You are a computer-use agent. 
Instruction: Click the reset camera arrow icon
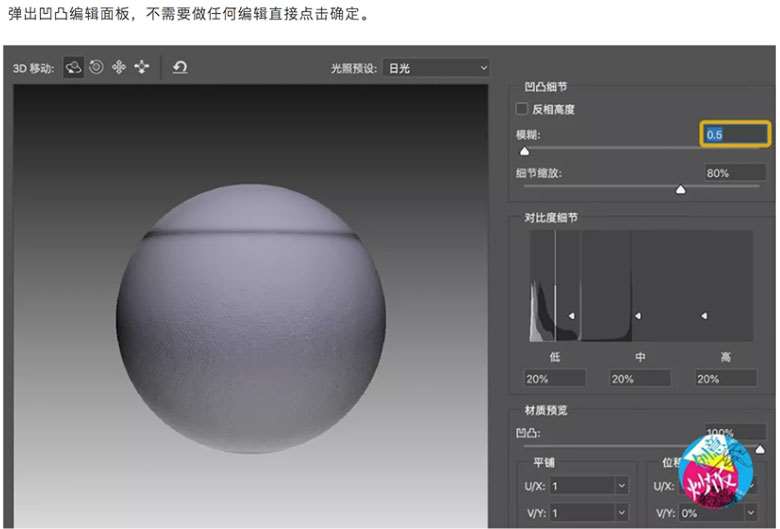(x=180, y=67)
